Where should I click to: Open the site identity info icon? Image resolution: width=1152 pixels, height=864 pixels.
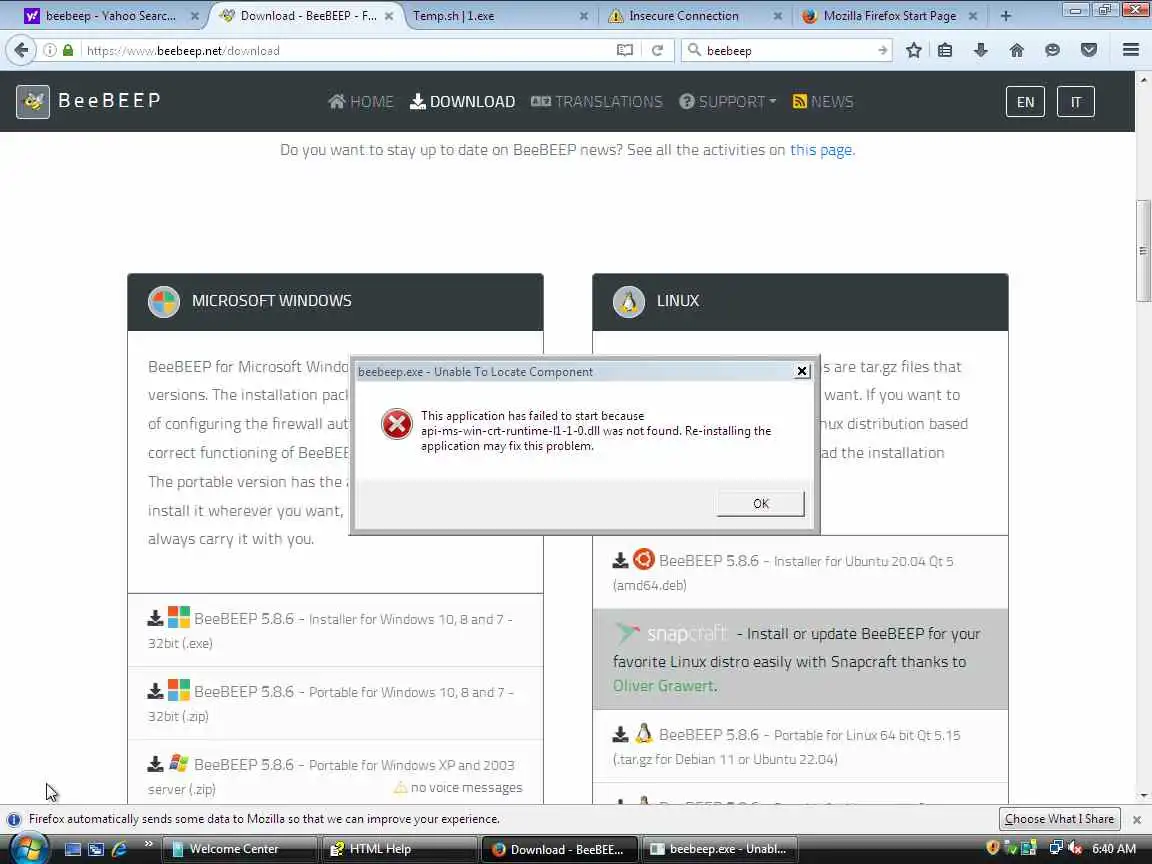coord(49,50)
